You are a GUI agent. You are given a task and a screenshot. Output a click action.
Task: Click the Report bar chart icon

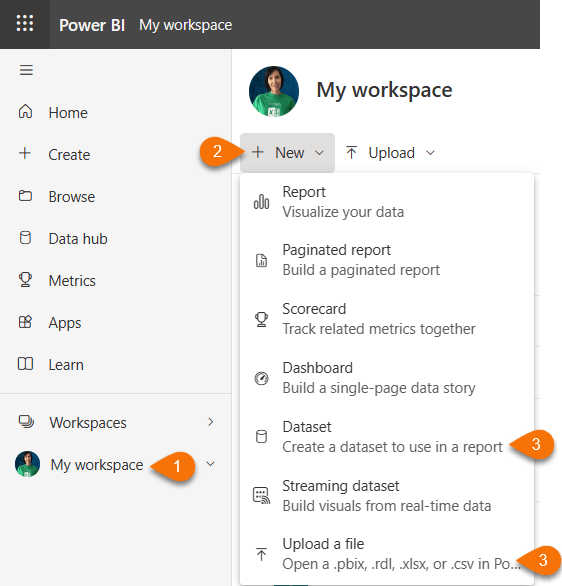point(261,202)
